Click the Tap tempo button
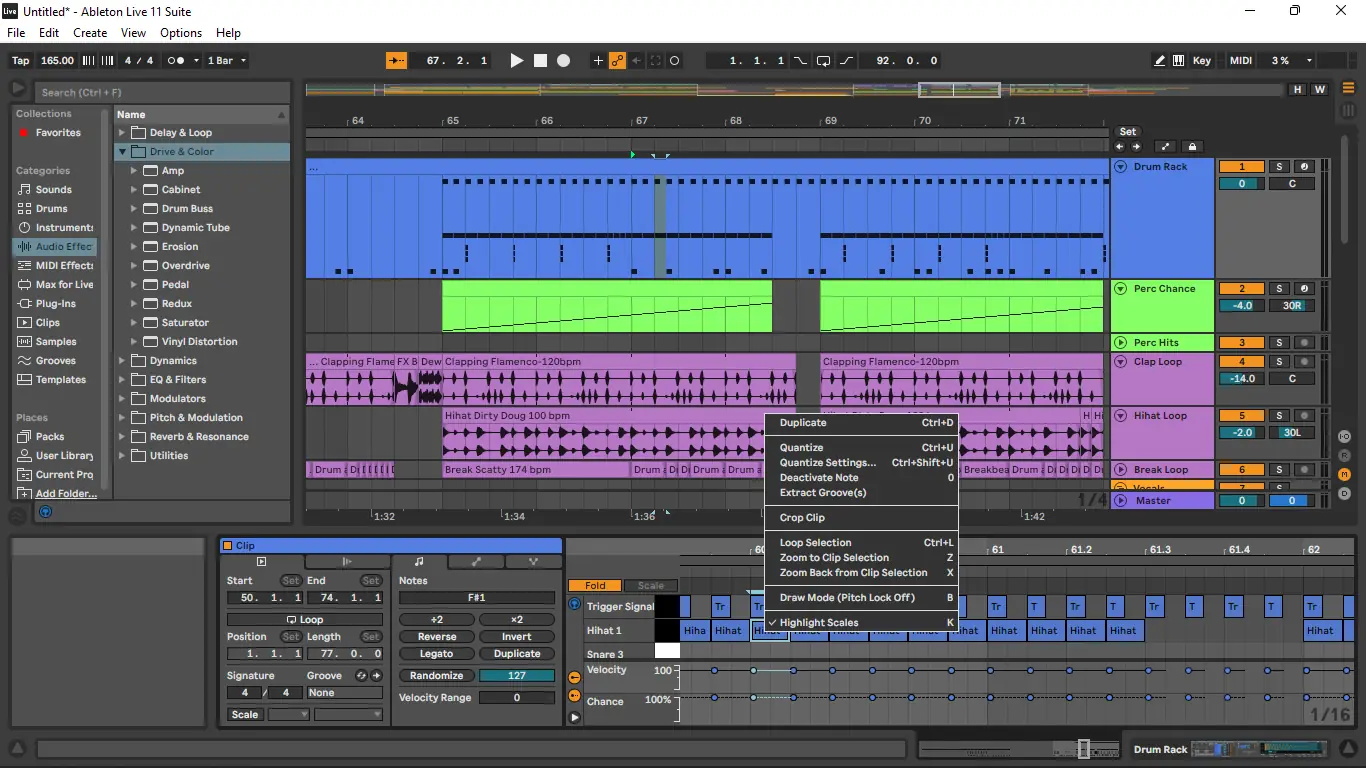The height and width of the screenshot is (768, 1366). click(20, 61)
